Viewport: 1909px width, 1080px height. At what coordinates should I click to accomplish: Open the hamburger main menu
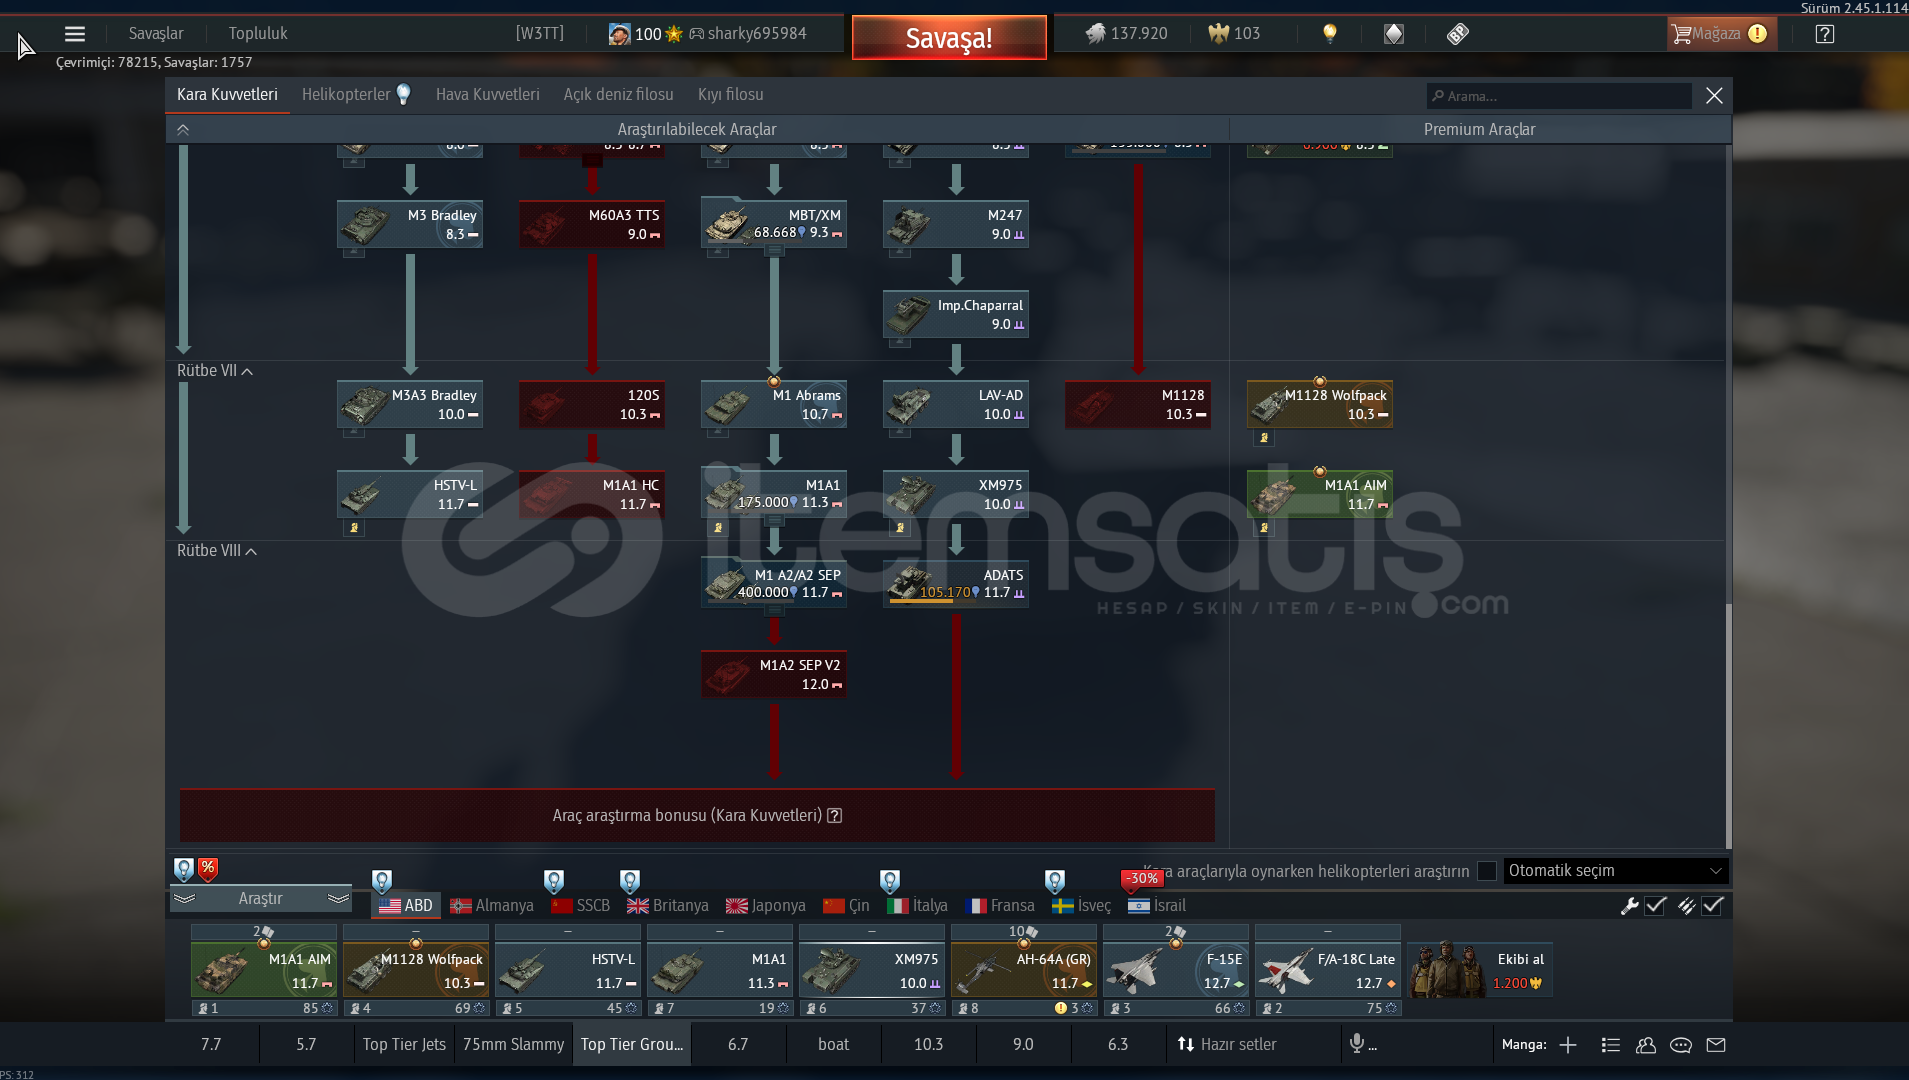click(x=74, y=34)
